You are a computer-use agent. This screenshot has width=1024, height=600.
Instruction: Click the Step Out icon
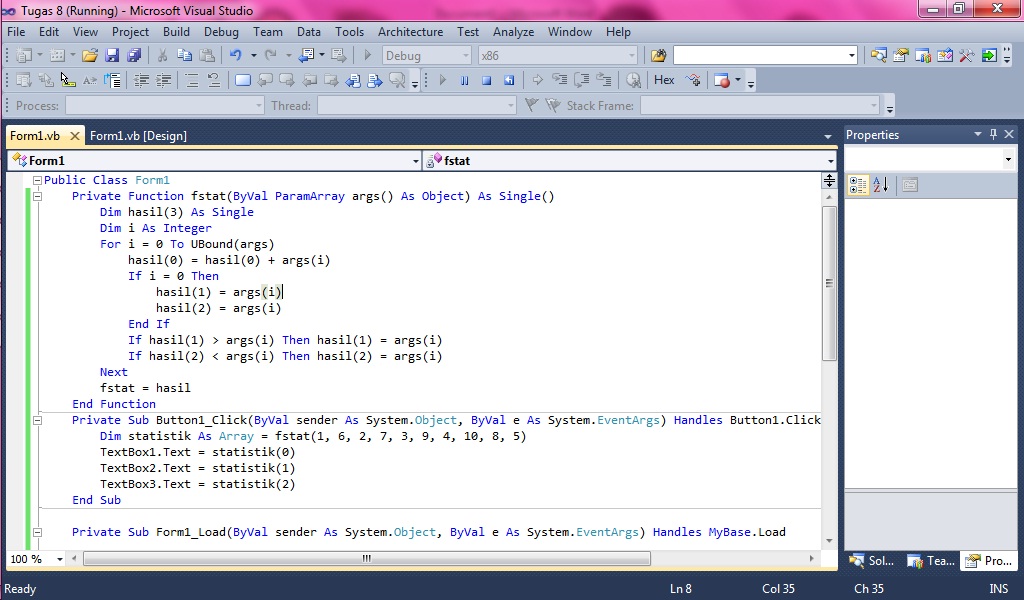(604, 80)
